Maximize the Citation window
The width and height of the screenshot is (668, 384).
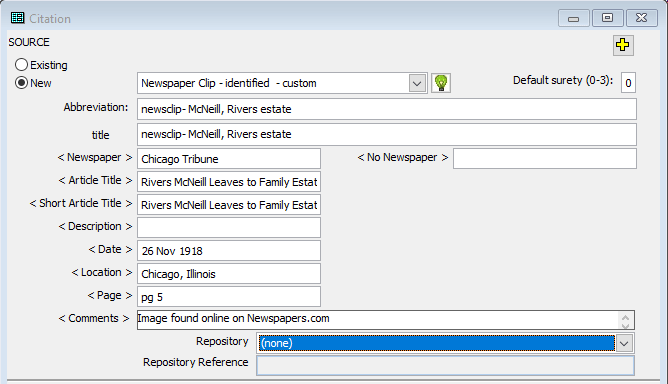[608, 18]
